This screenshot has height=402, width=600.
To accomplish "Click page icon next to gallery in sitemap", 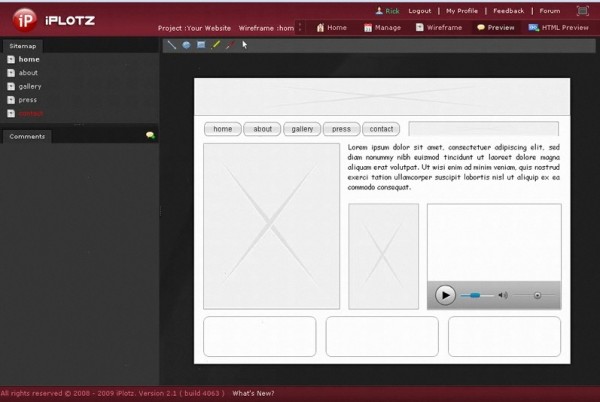I will click(11, 86).
